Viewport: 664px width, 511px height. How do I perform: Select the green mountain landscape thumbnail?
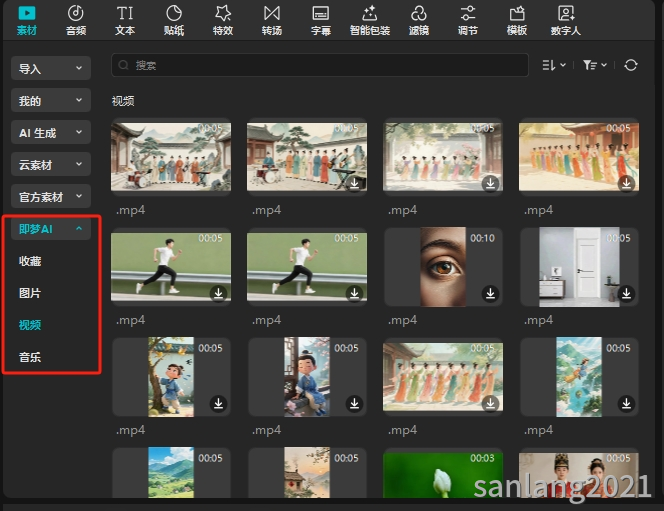[x=171, y=472]
